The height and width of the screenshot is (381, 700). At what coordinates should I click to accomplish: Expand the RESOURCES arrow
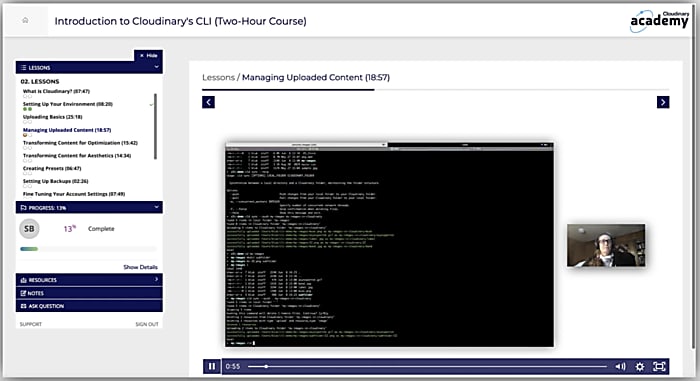point(156,280)
